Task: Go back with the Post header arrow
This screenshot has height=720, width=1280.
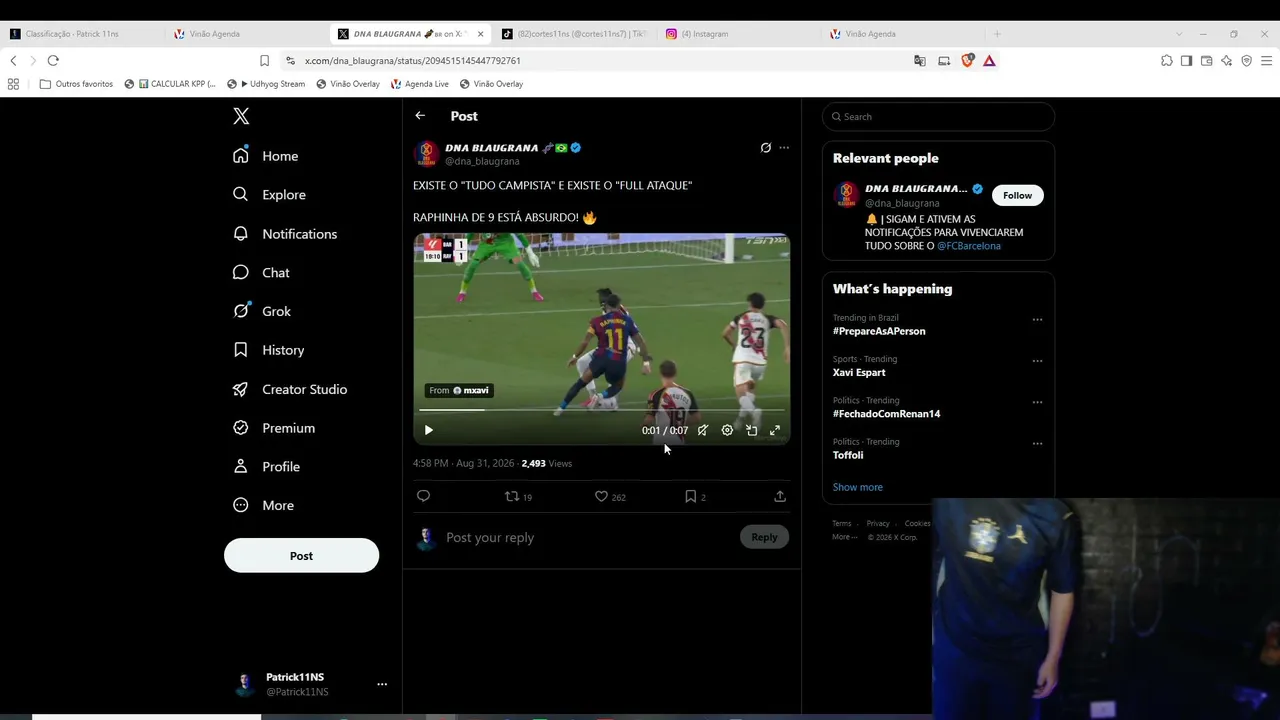Action: pos(420,116)
